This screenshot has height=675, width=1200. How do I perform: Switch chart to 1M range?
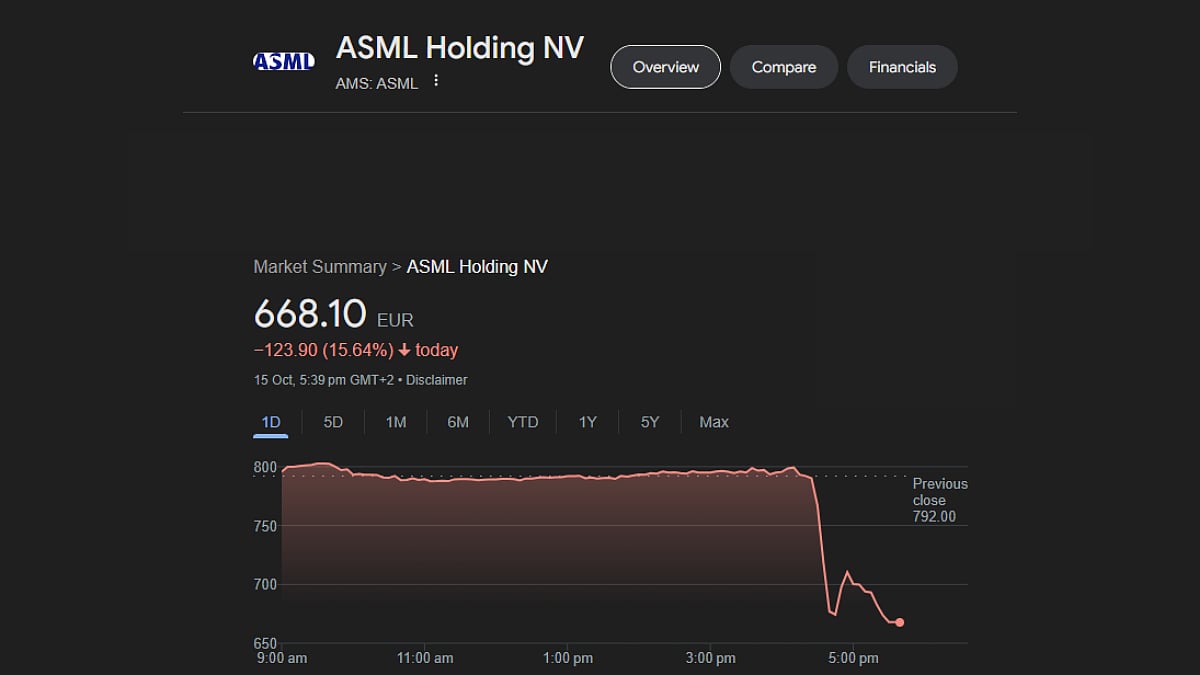pos(396,422)
